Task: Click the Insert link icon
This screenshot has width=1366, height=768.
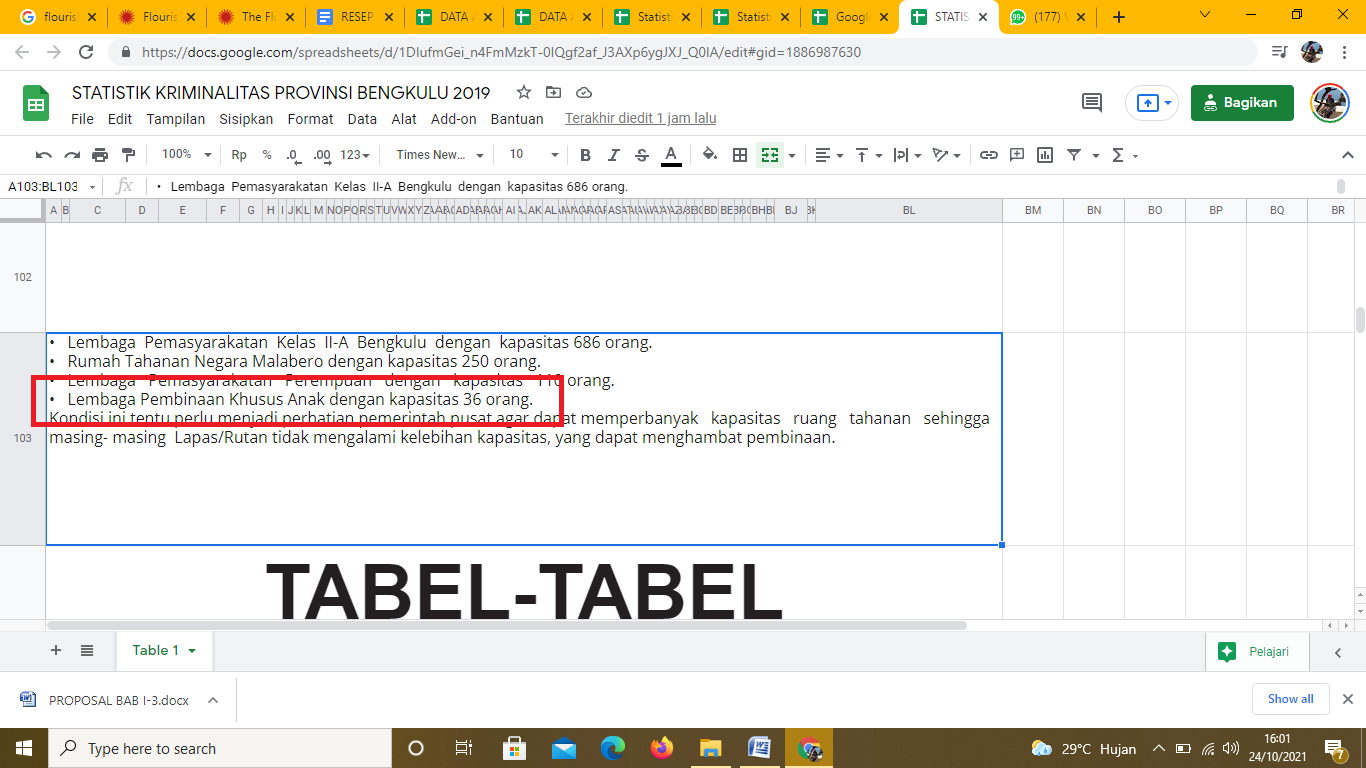Action: coord(989,155)
